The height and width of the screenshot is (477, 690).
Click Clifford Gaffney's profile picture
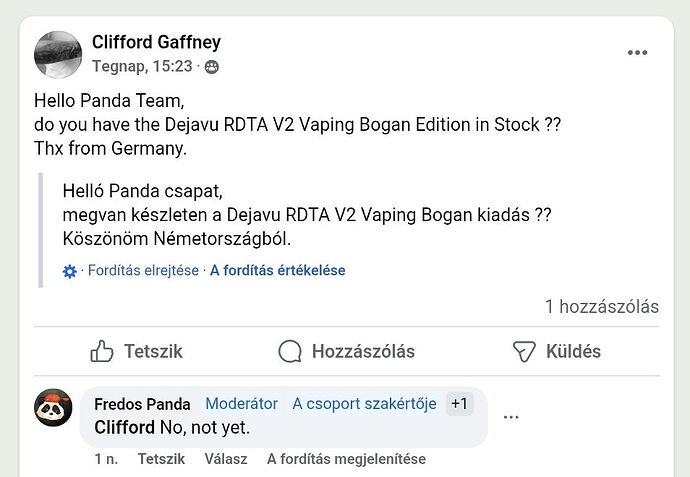(x=58, y=54)
